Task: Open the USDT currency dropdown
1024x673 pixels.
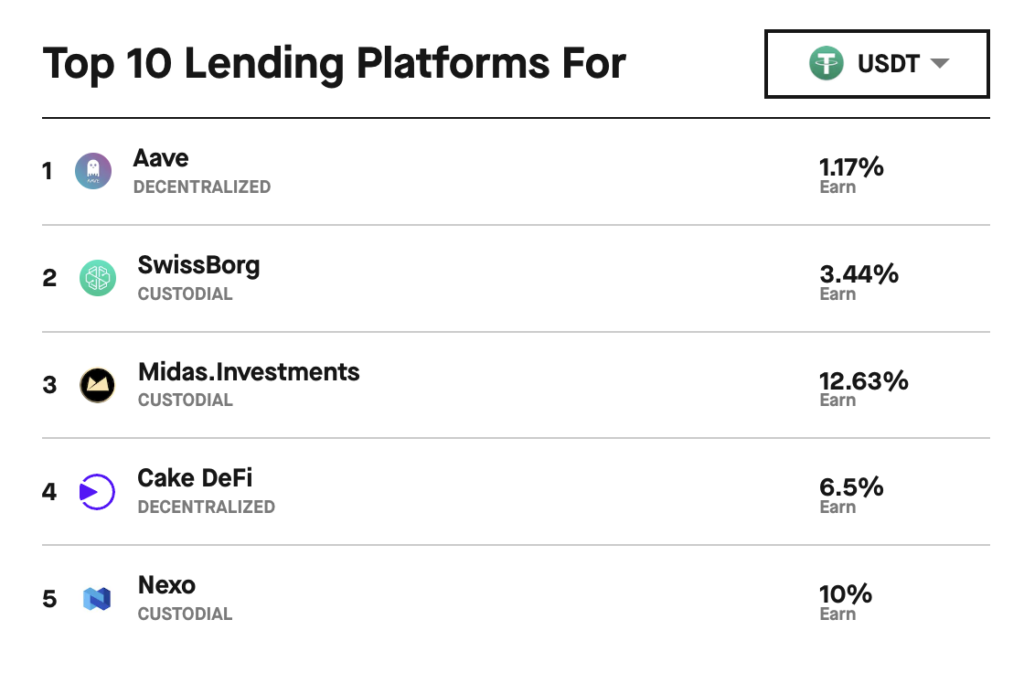Action: [877, 64]
